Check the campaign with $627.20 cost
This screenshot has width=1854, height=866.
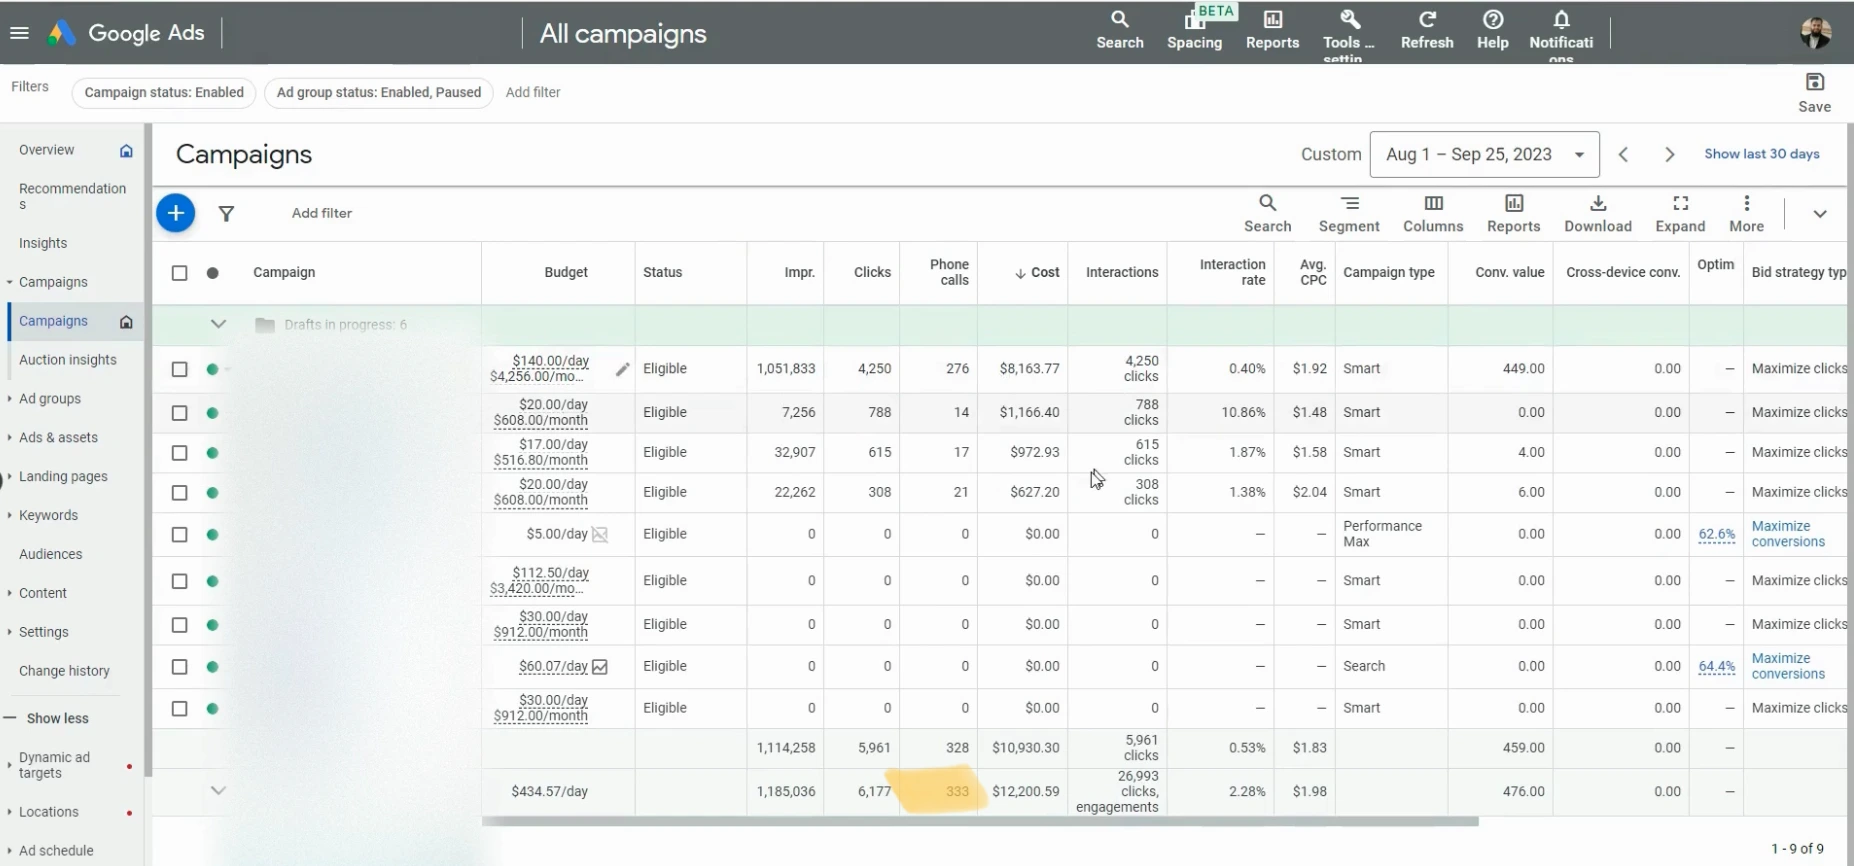coord(179,493)
